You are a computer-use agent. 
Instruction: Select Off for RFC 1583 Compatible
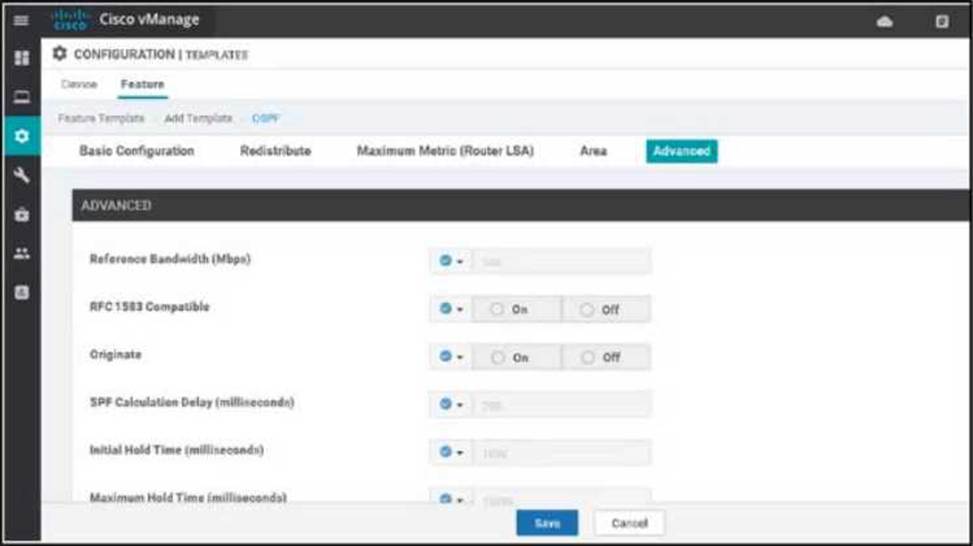tap(606, 309)
